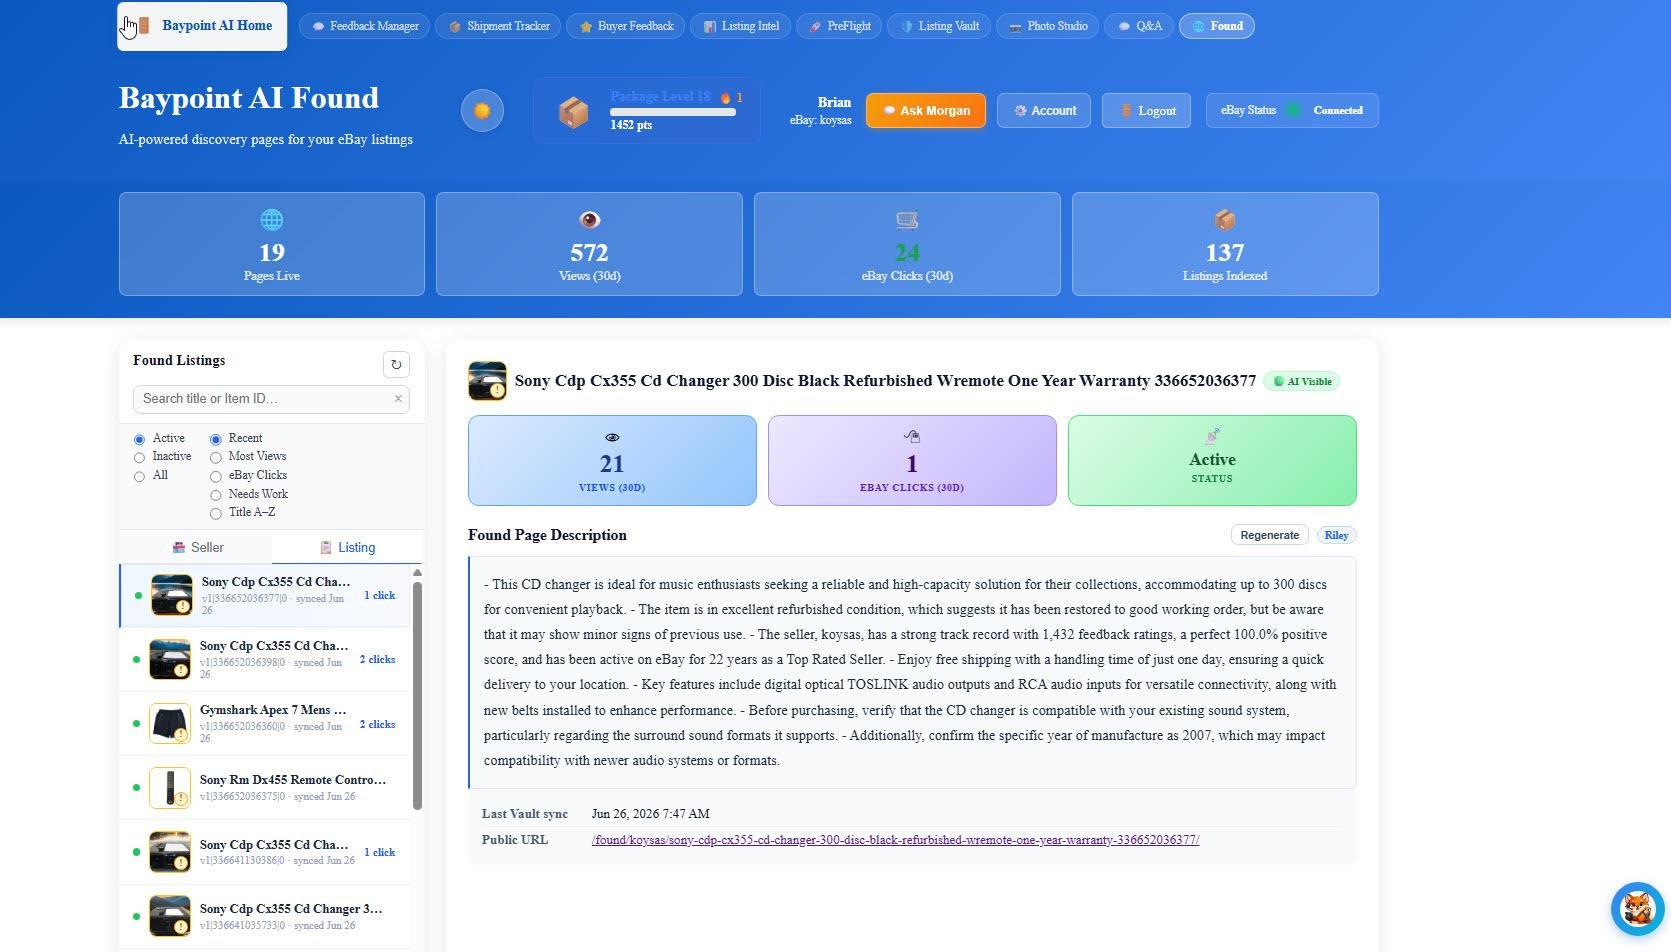Click the refresh icon in Found Listings

tap(396, 365)
